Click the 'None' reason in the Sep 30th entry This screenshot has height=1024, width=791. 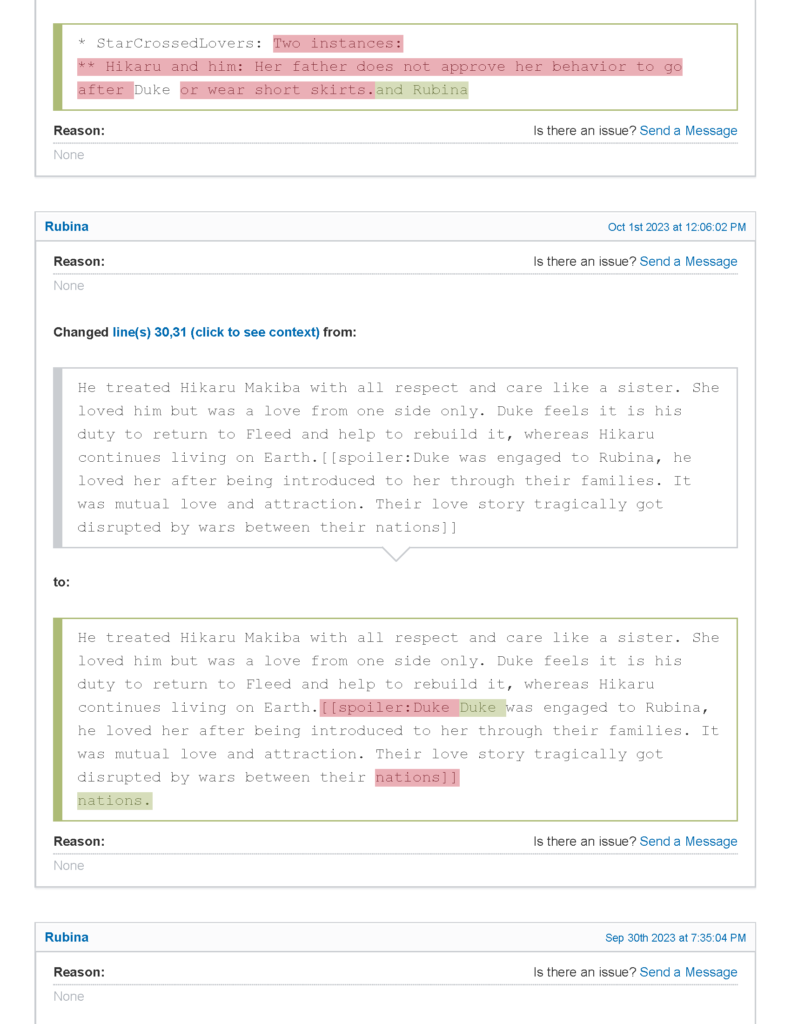point(69,997)
